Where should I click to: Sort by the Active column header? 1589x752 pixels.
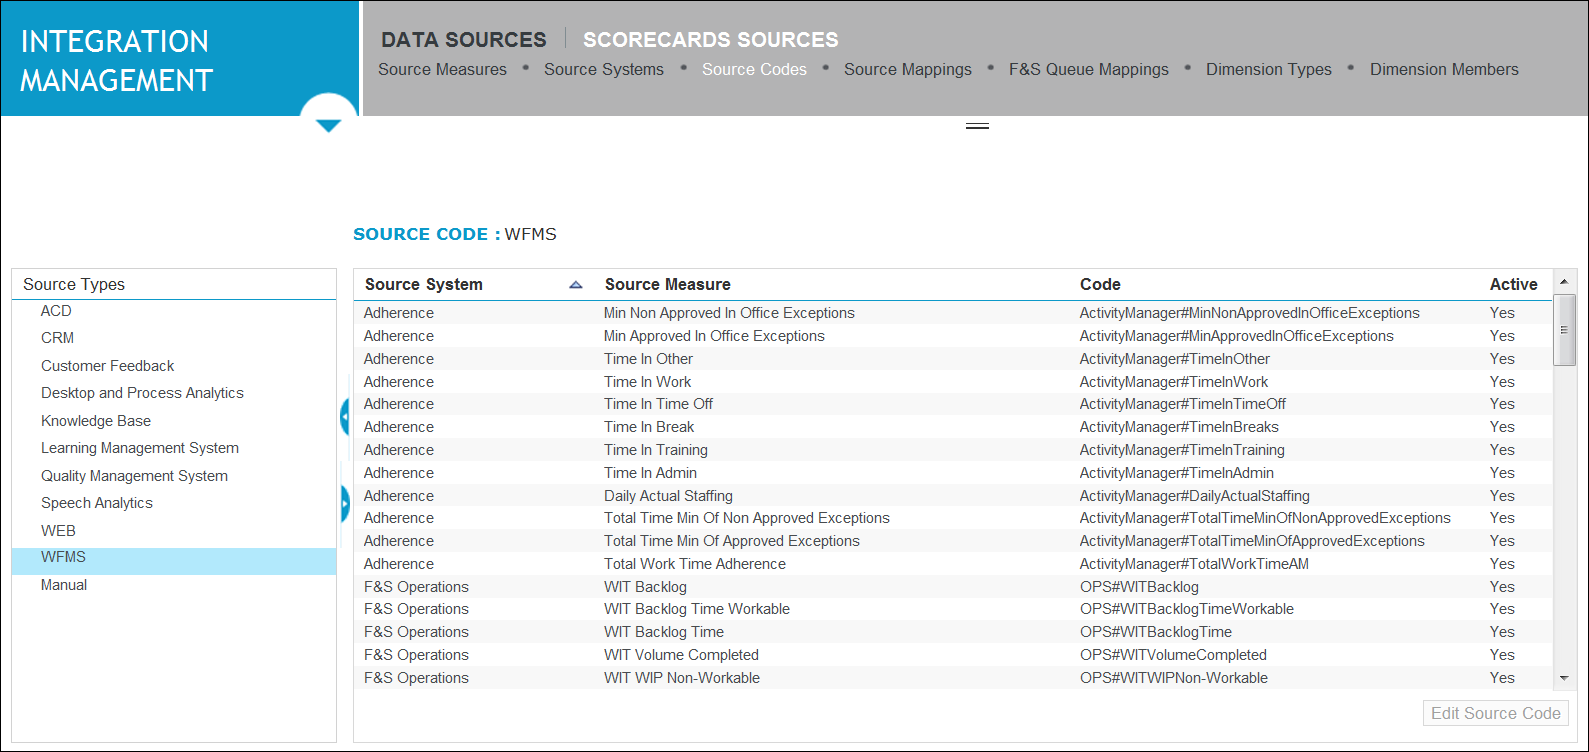click(x=1513, y=284)
